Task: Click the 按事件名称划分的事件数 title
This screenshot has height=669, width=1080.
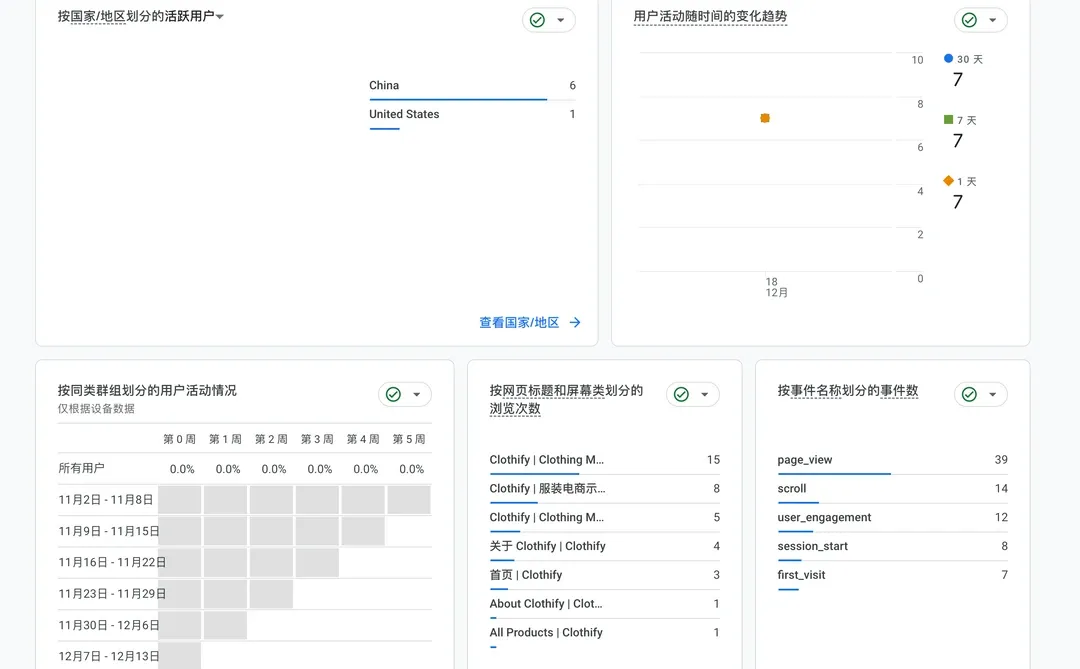Action: 848,391
